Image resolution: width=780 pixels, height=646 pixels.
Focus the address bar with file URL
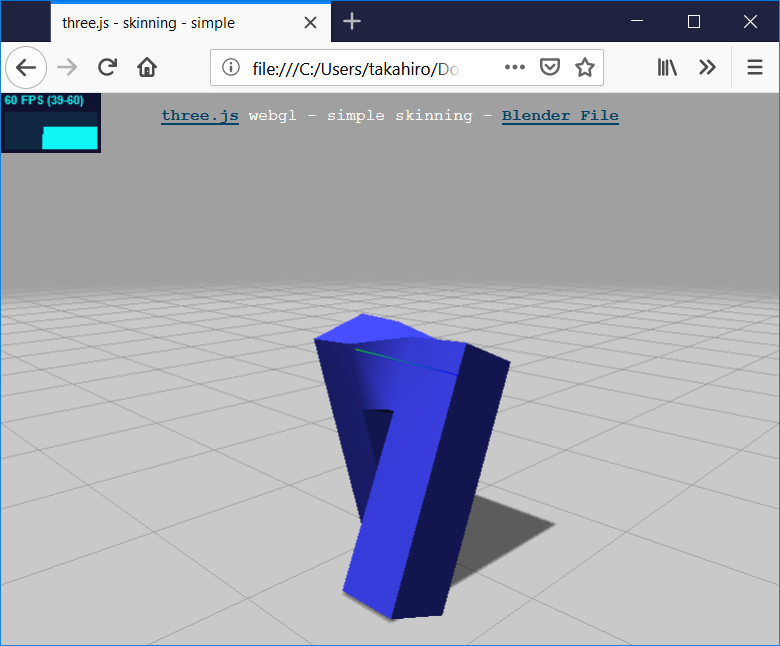click(x=407, y=68)
